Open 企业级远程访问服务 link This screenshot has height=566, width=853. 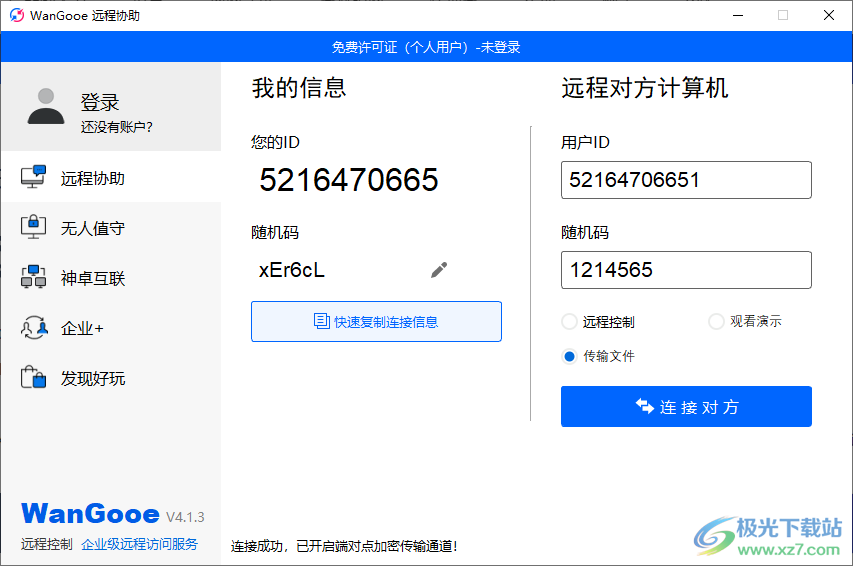click(x=140, y=544)
